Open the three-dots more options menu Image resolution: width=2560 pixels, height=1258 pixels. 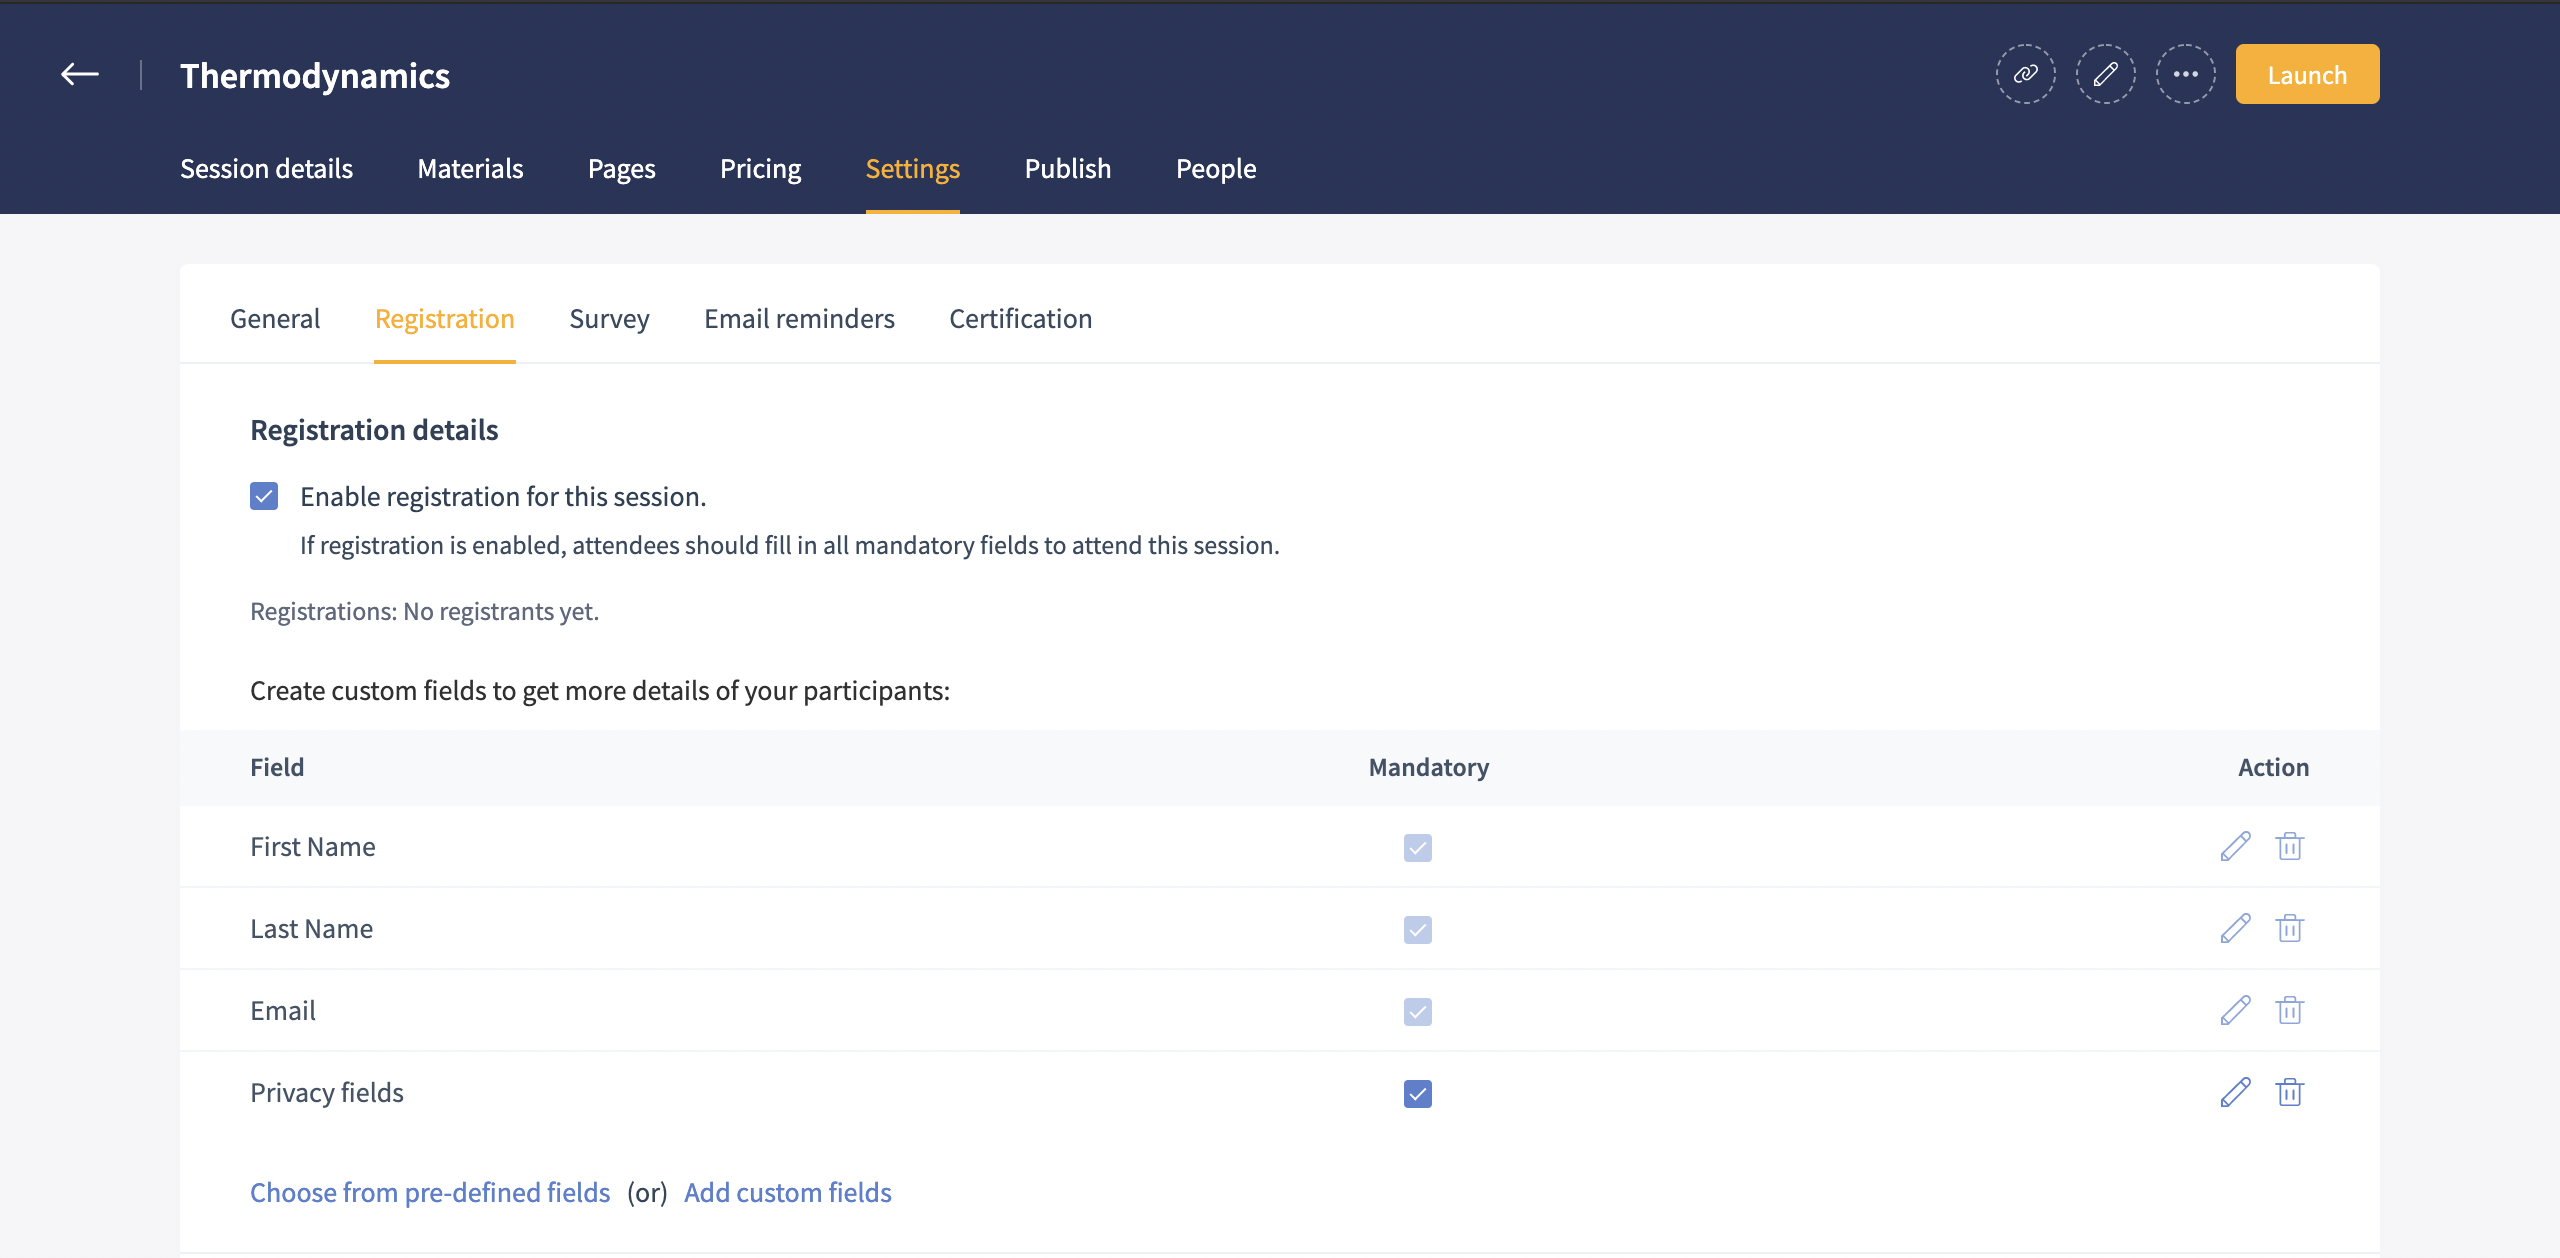[2185, 75]
